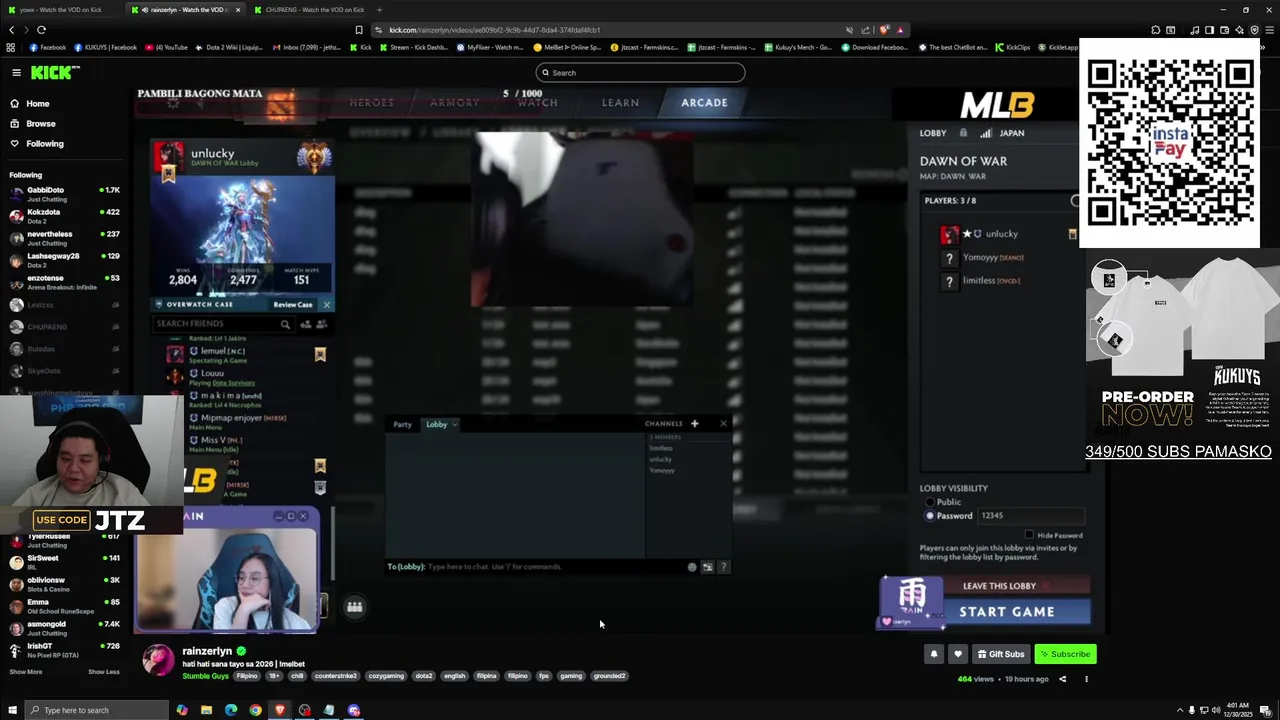Click Review Case for Overwatch
Viewport: 1280px width, 720px height.
293,304
